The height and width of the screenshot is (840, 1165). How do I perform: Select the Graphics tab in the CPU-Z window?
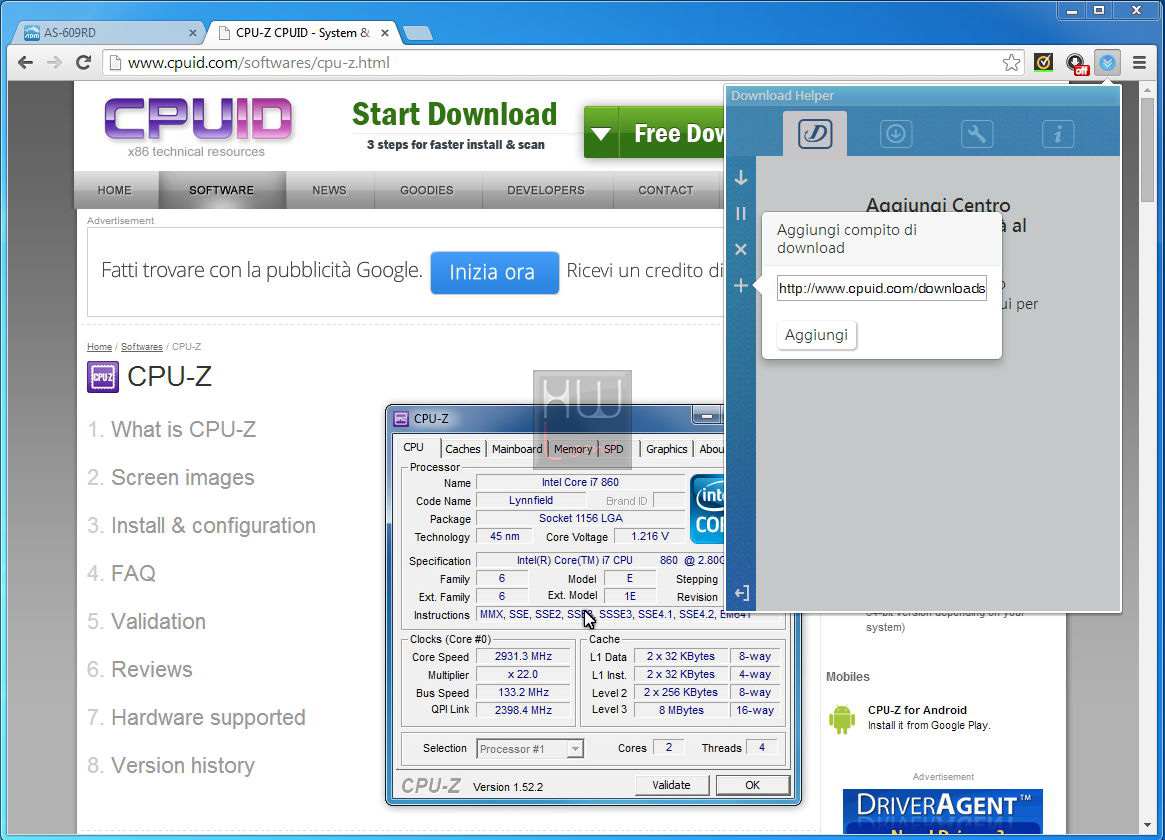666,449
